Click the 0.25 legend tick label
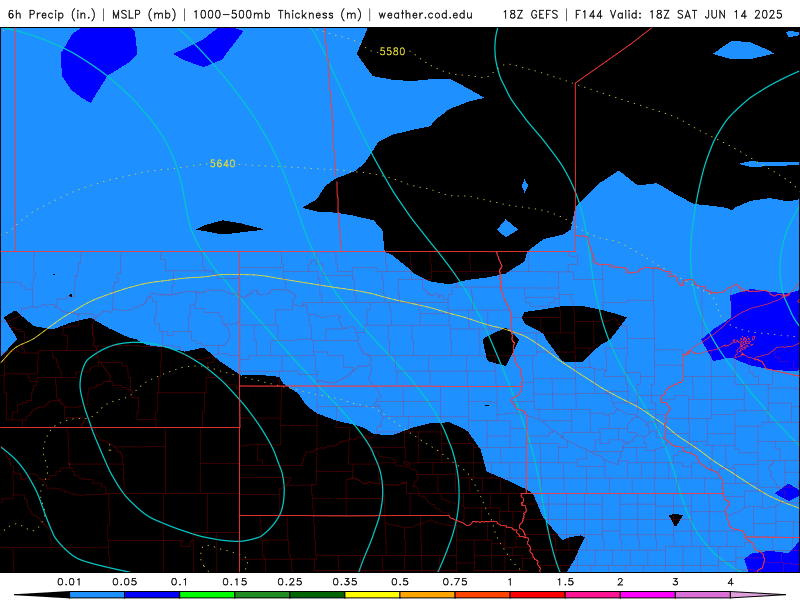800x600 pixels. 290,582
